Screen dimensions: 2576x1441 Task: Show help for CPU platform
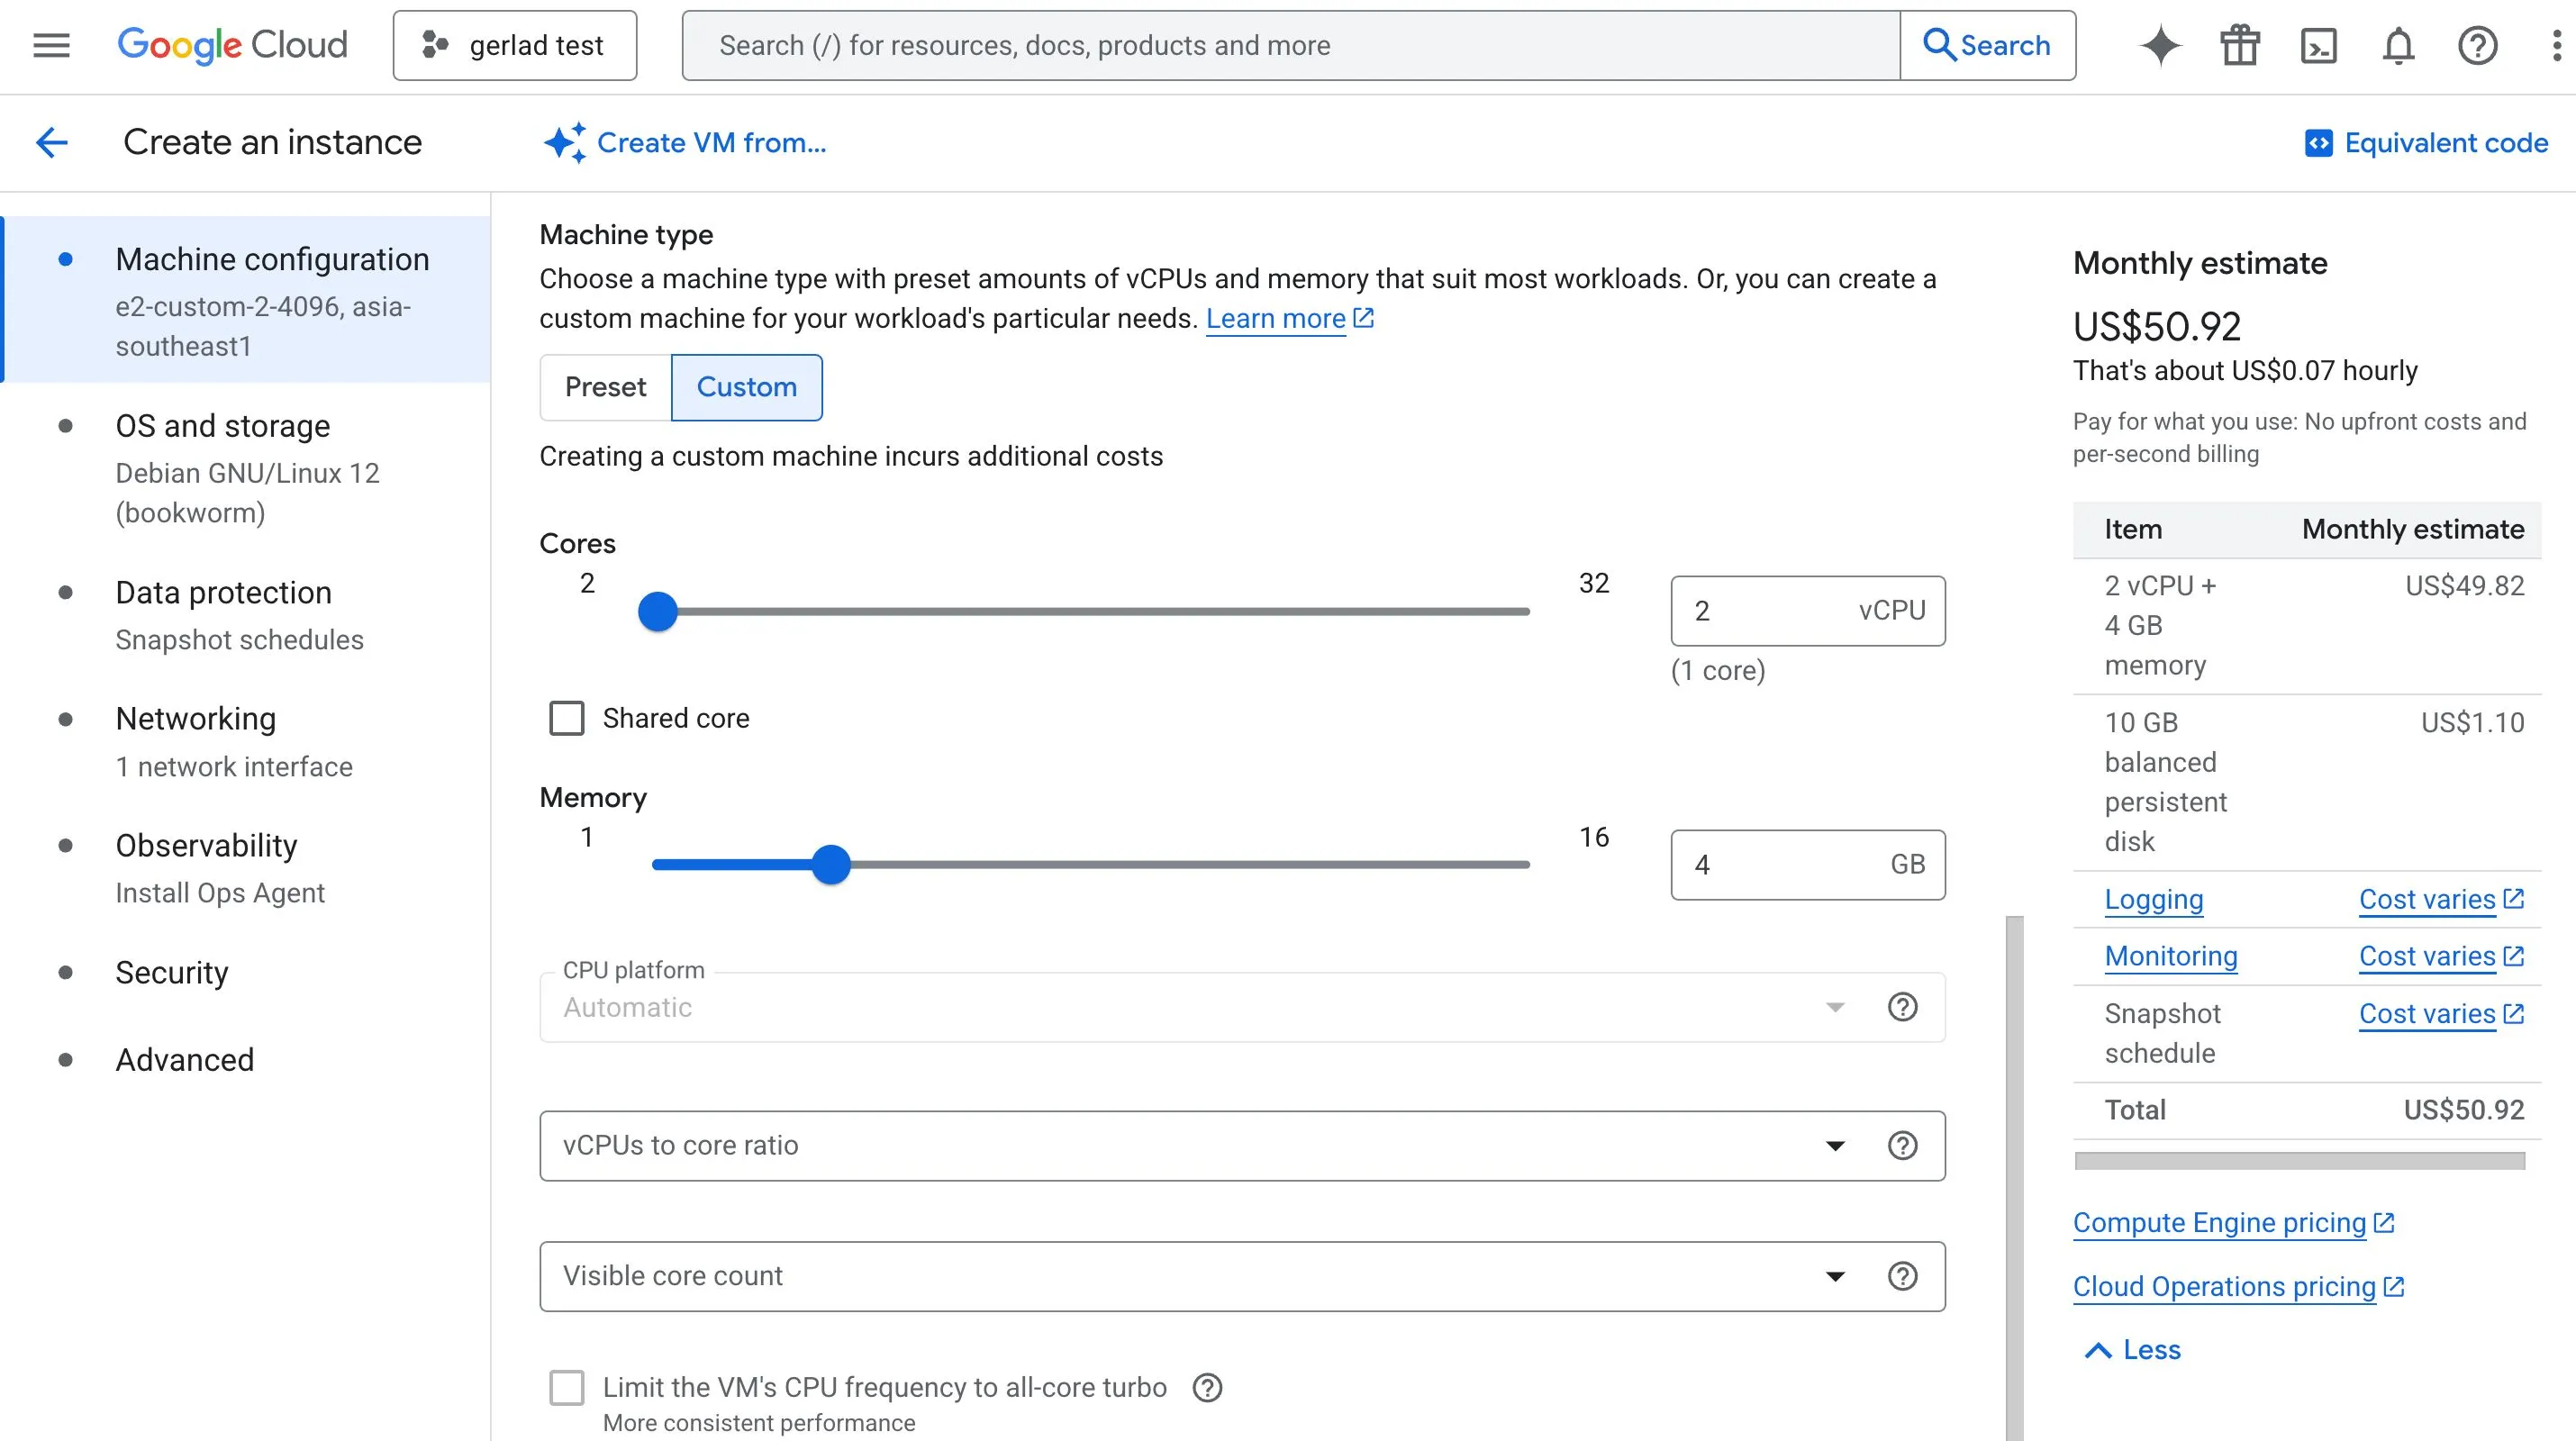[1902, 1007]
